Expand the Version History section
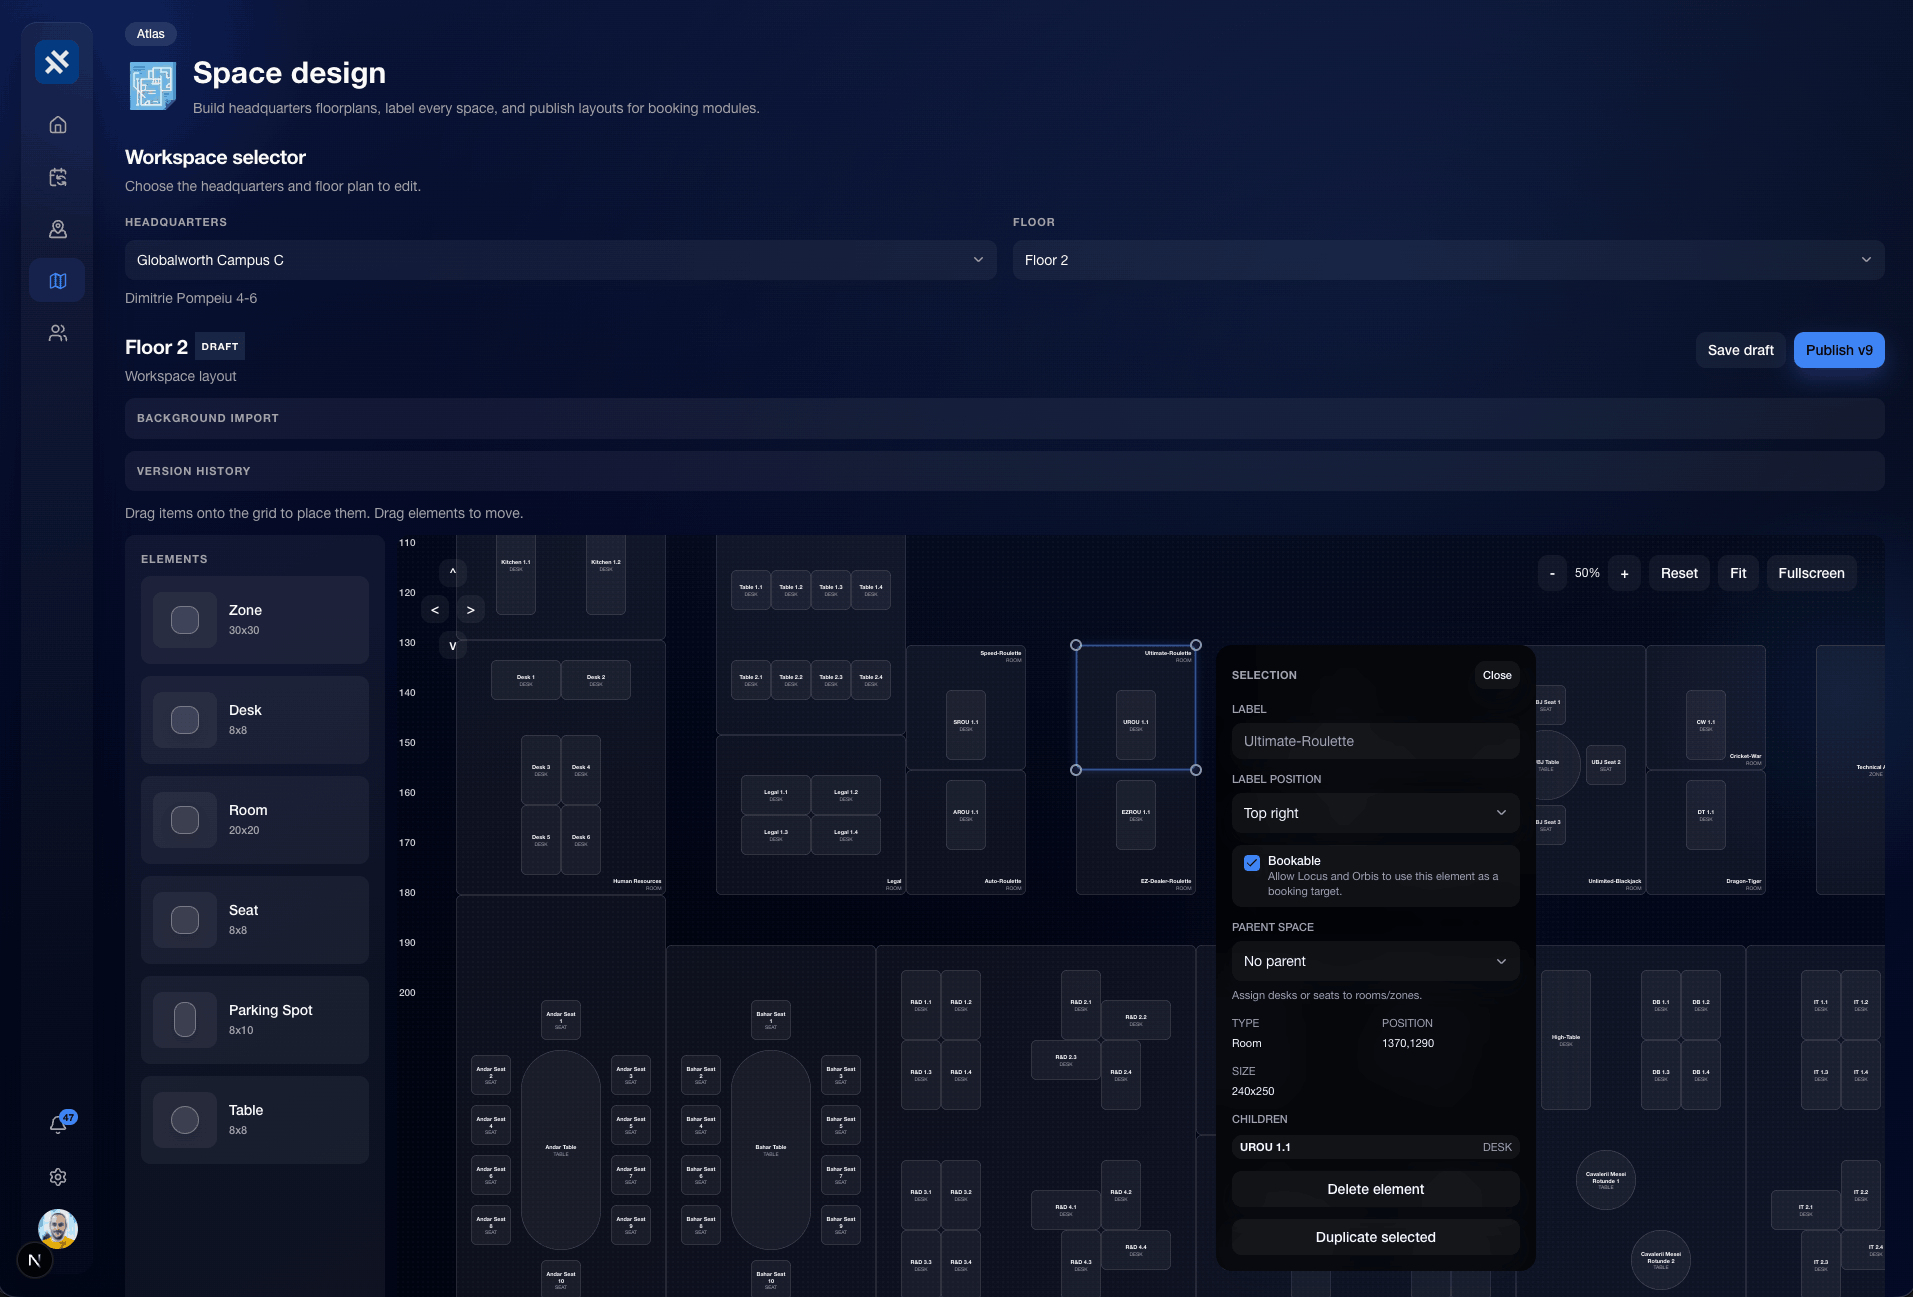 1004,471
